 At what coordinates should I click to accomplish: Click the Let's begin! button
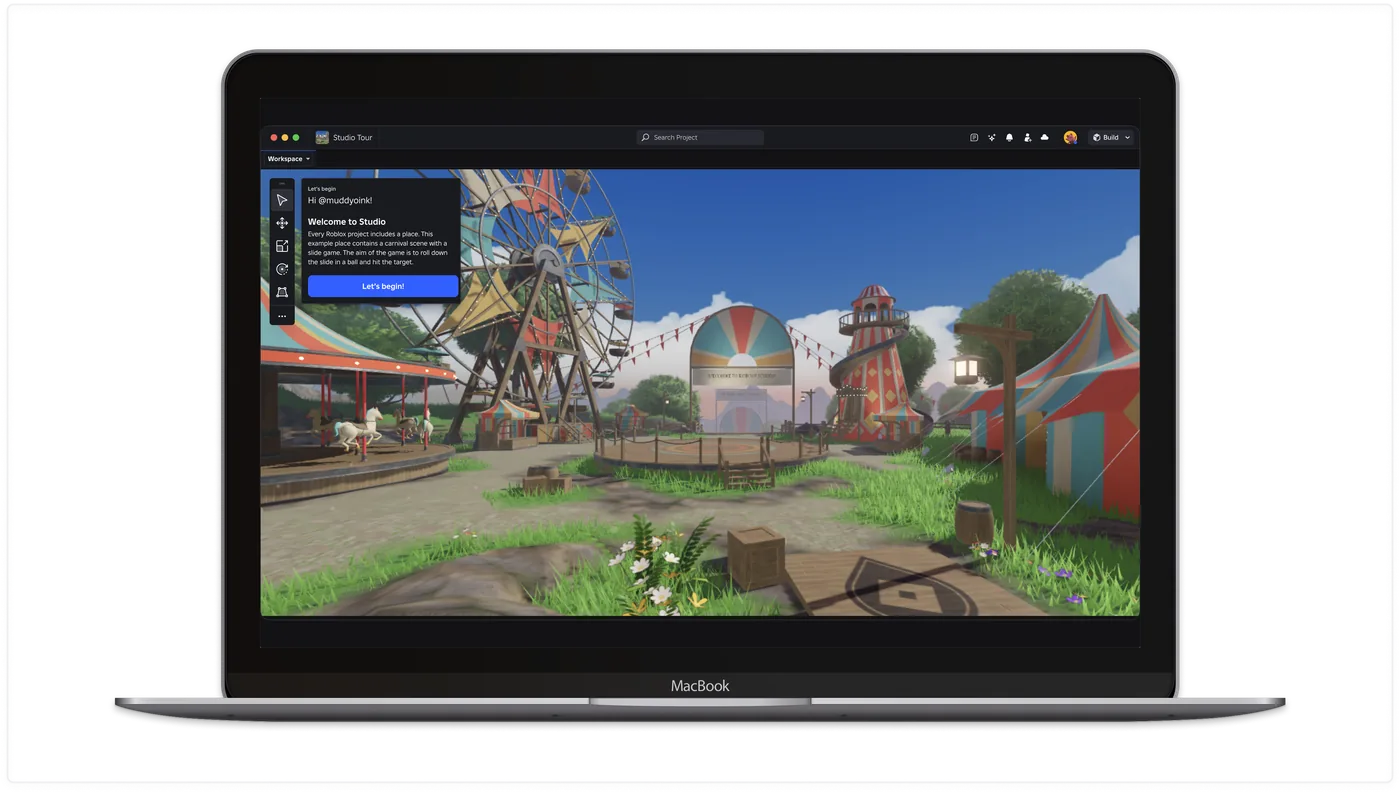click(383, 286)
